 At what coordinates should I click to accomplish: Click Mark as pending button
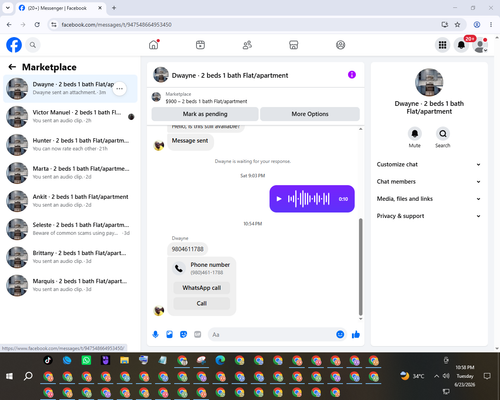tap(205, 114)
